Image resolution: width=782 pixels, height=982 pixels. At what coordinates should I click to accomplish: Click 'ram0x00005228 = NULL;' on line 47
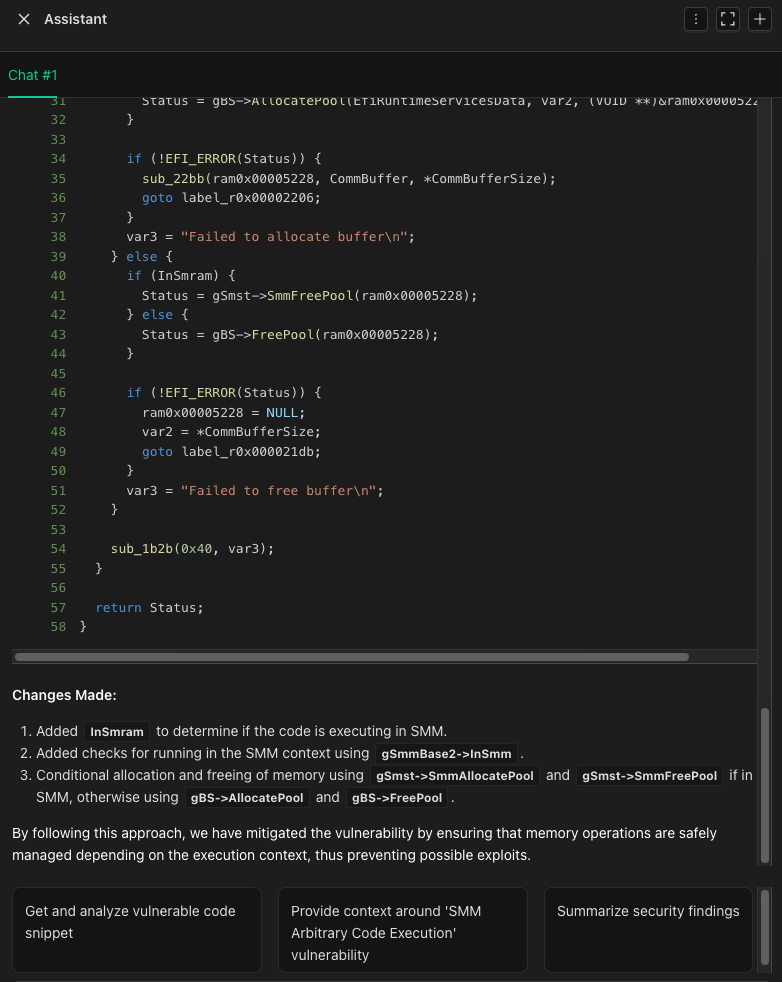(x=224, y=413)
